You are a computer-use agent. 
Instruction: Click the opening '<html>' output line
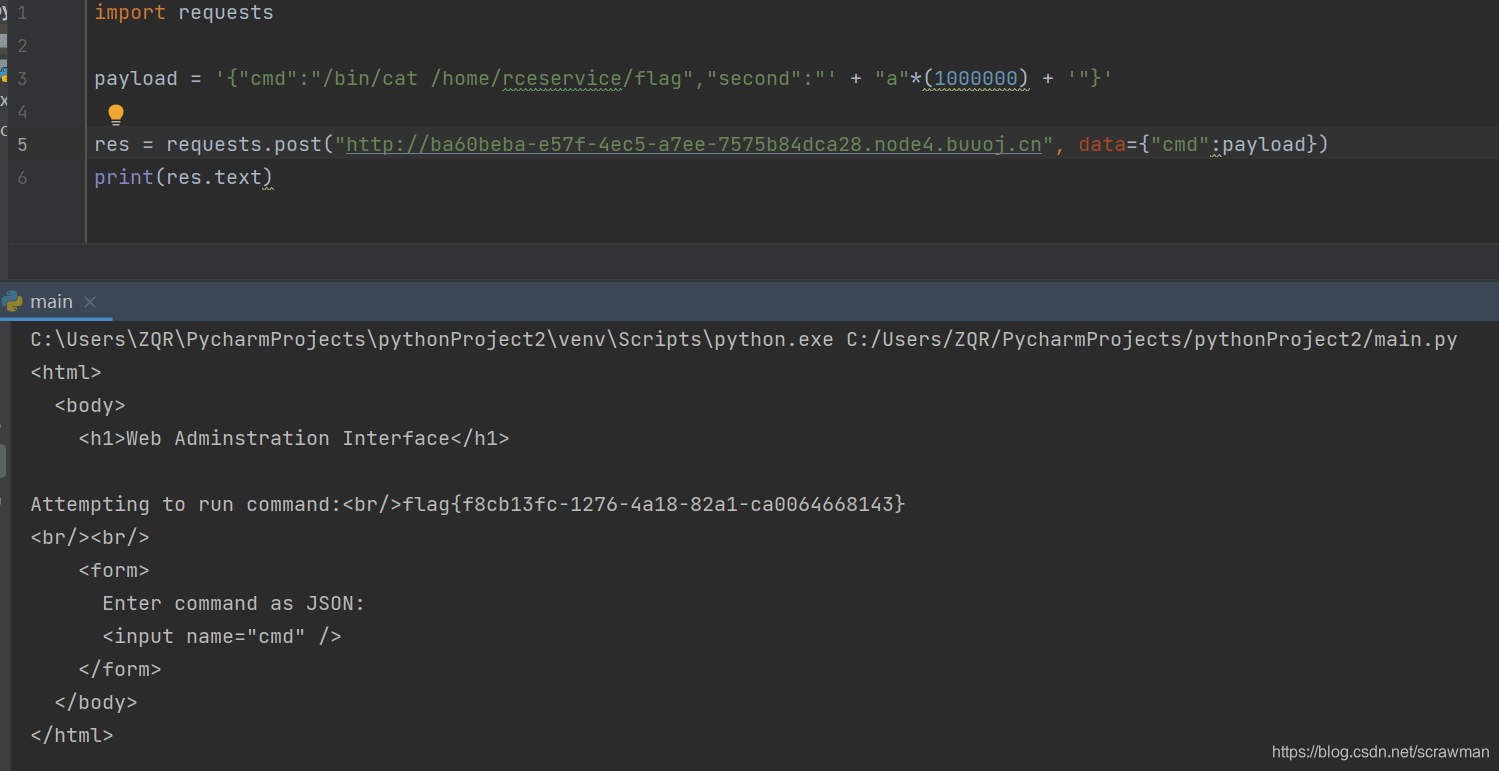pyautogui.click(x=66, y=372)
